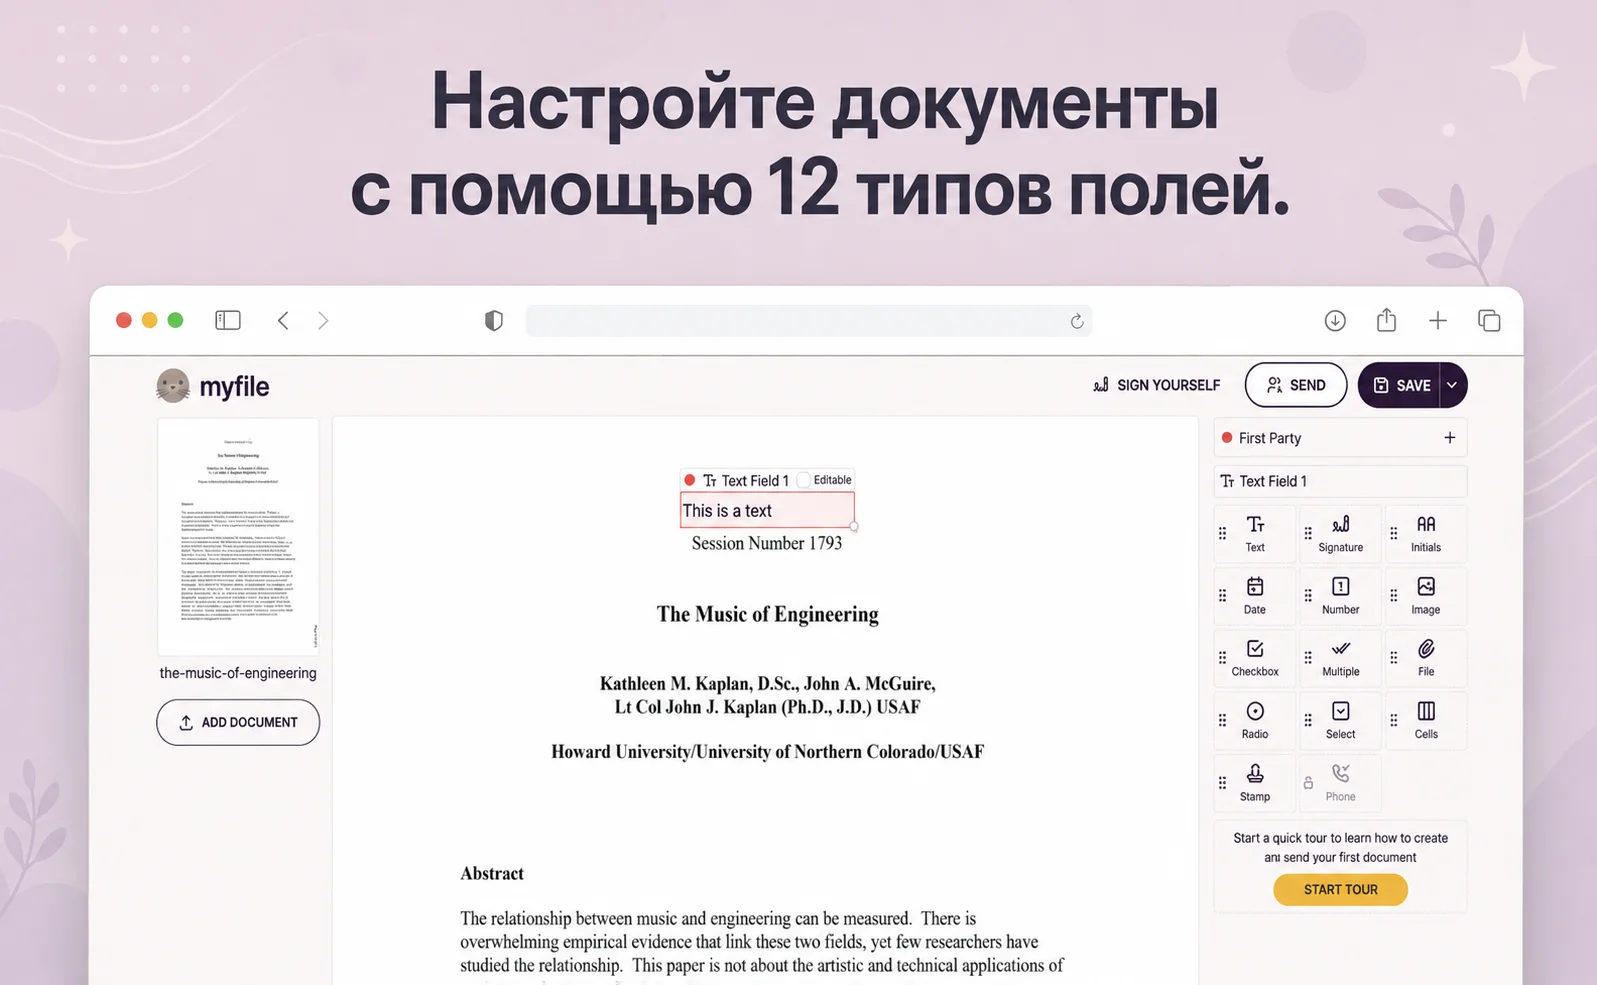Select the Cells field tool
The image size is (1597, 985).
tap(1425, 721)
